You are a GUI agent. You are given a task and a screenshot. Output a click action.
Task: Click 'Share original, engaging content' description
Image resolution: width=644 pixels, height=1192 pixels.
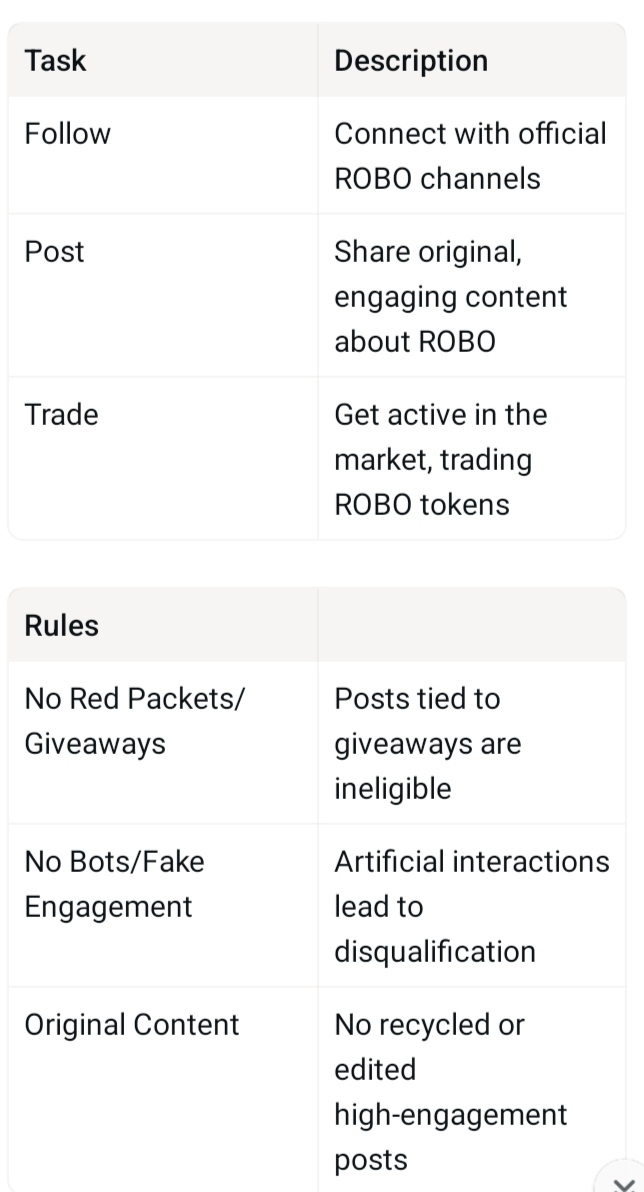pos(450,275)
